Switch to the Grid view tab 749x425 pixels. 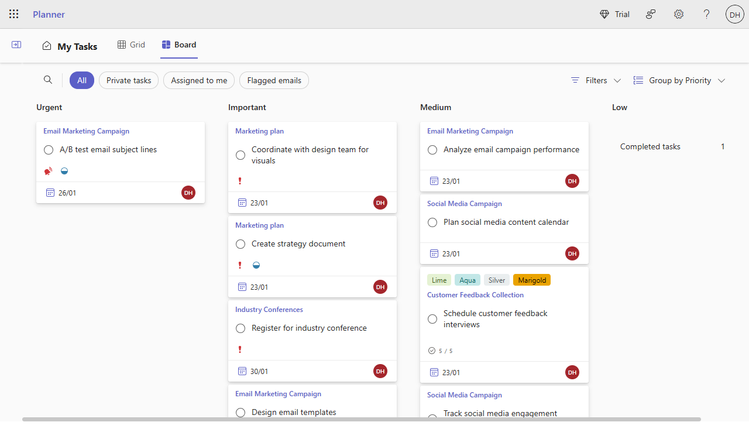tap(131, 45)
